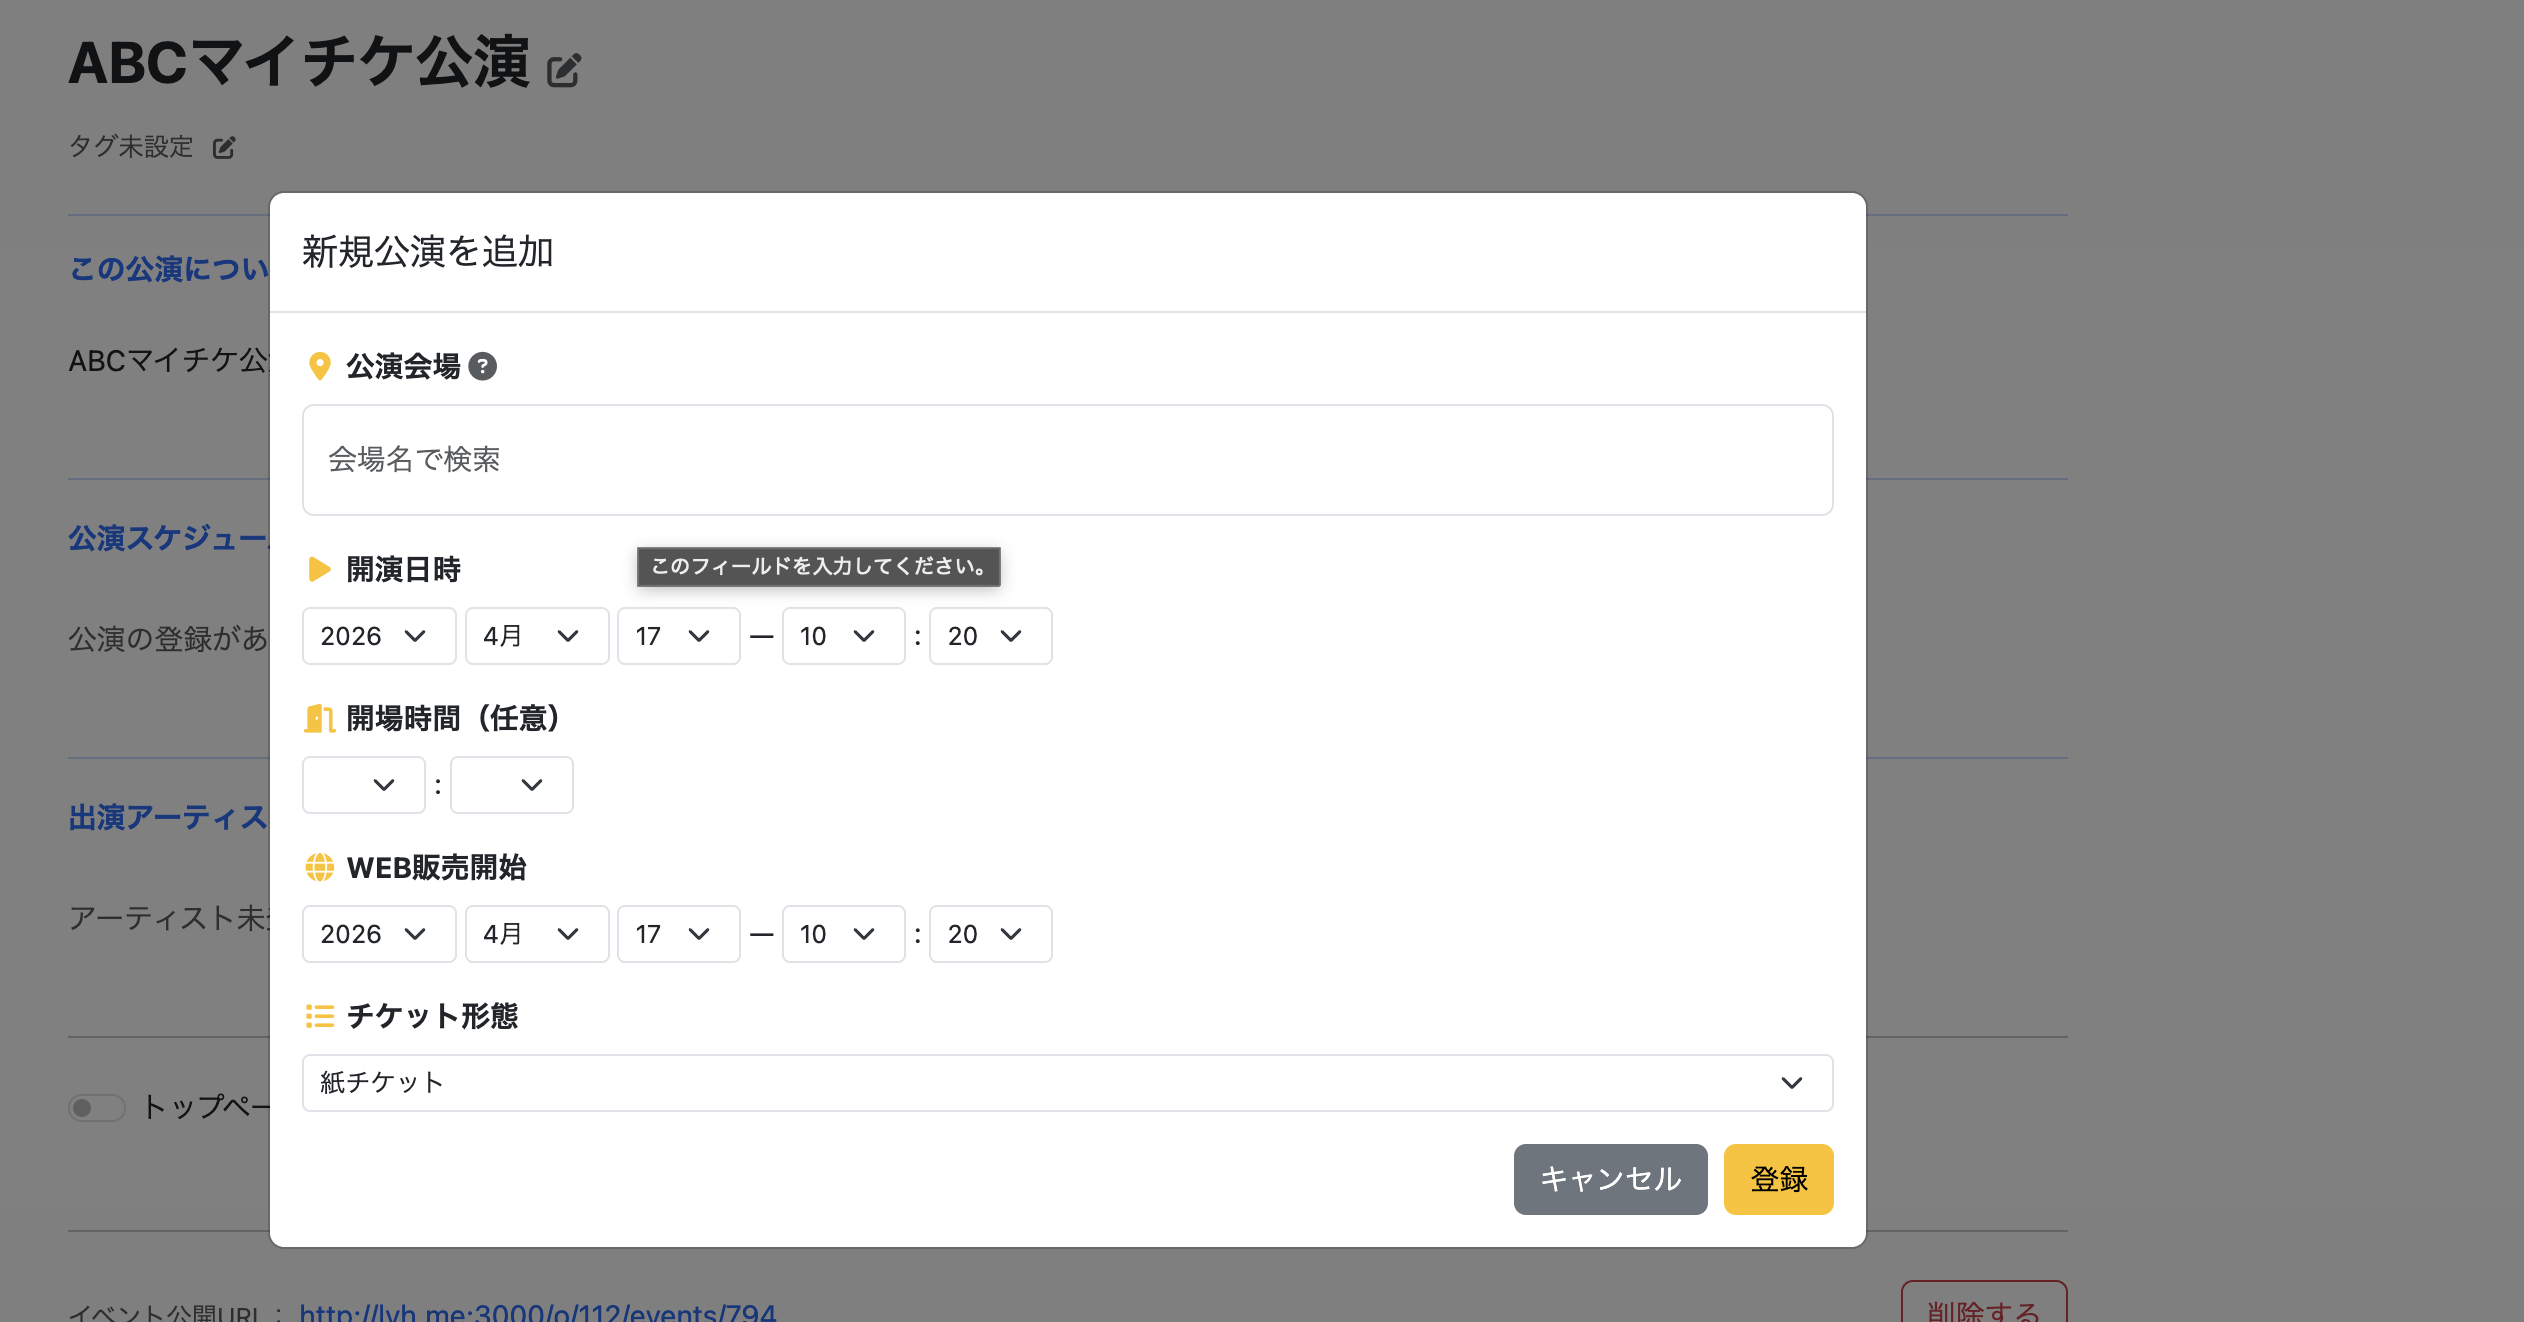Open the WEB販売開始 day dropdown showing 17

coord(678,934)
